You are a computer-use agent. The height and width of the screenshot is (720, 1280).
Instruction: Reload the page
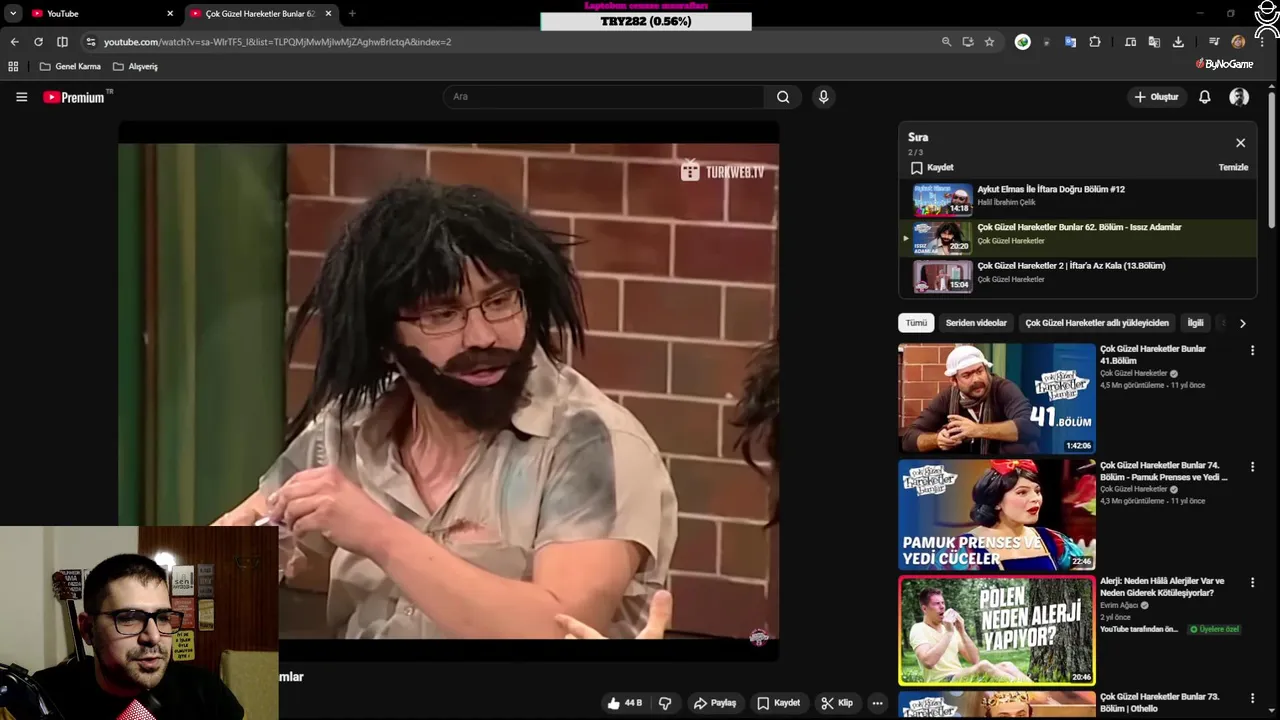tap(38, 42)
